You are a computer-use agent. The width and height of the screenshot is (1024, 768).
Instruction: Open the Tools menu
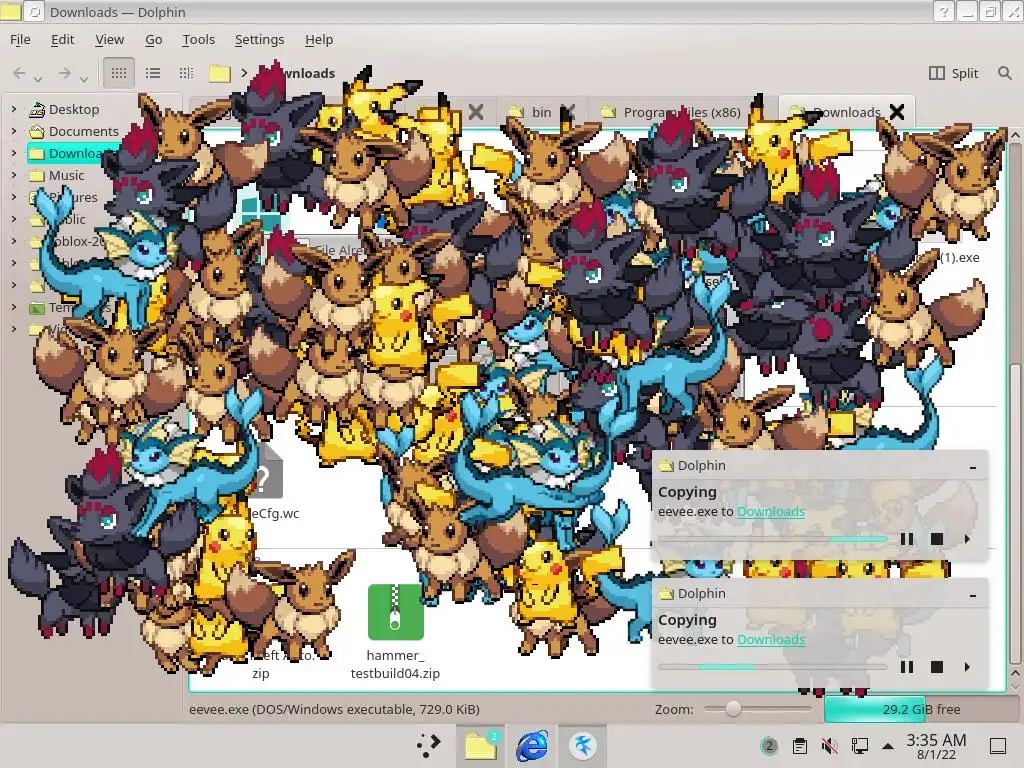click(x=199, y=39)
